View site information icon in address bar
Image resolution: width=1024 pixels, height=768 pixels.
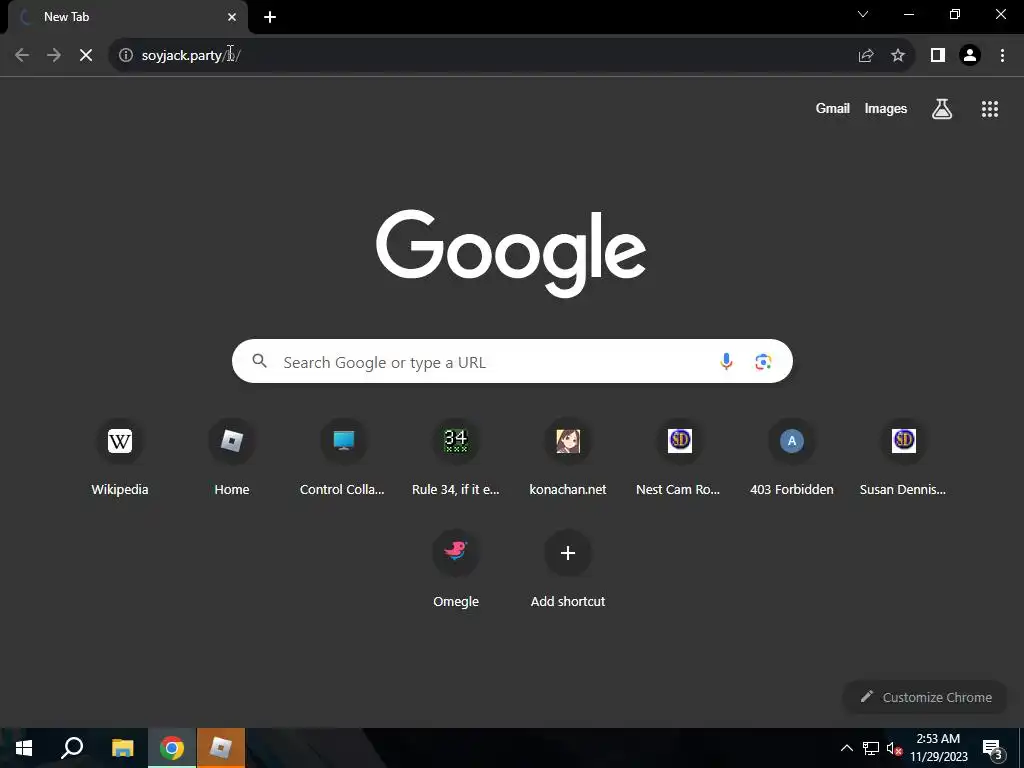pyautogui.click(x=126, y=56)
